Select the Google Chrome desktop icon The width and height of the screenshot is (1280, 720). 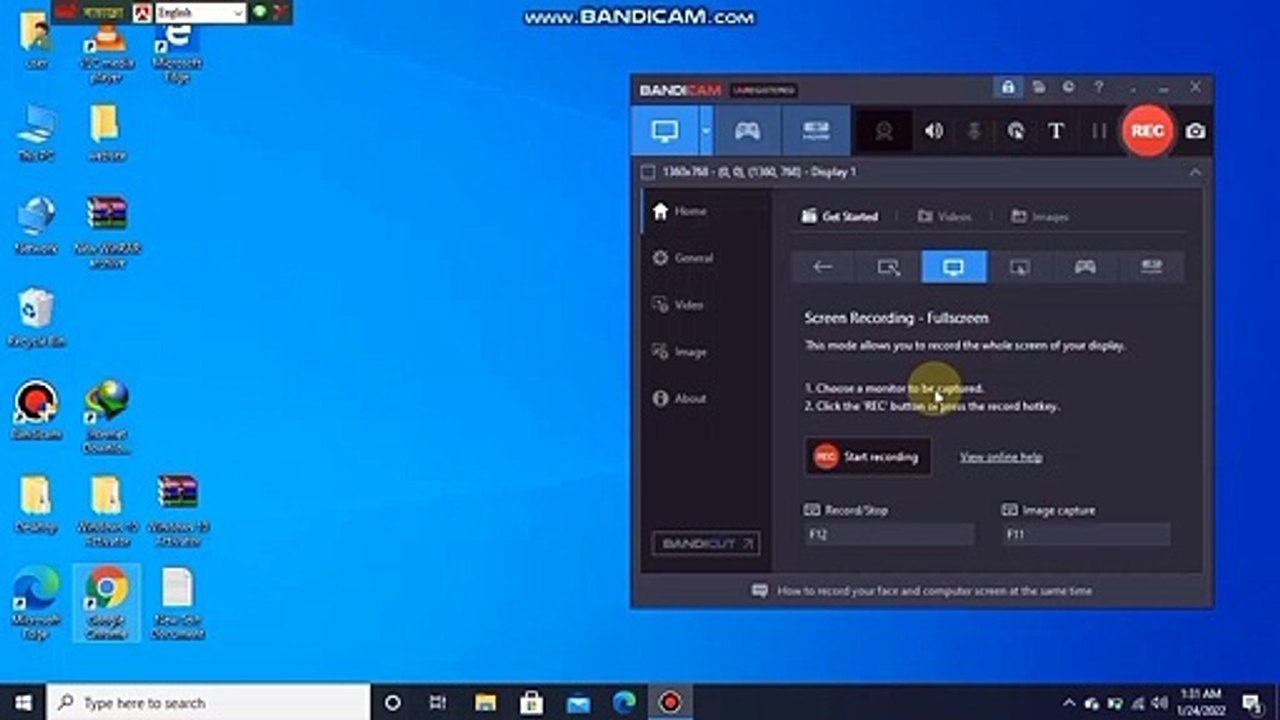point(106,602)
